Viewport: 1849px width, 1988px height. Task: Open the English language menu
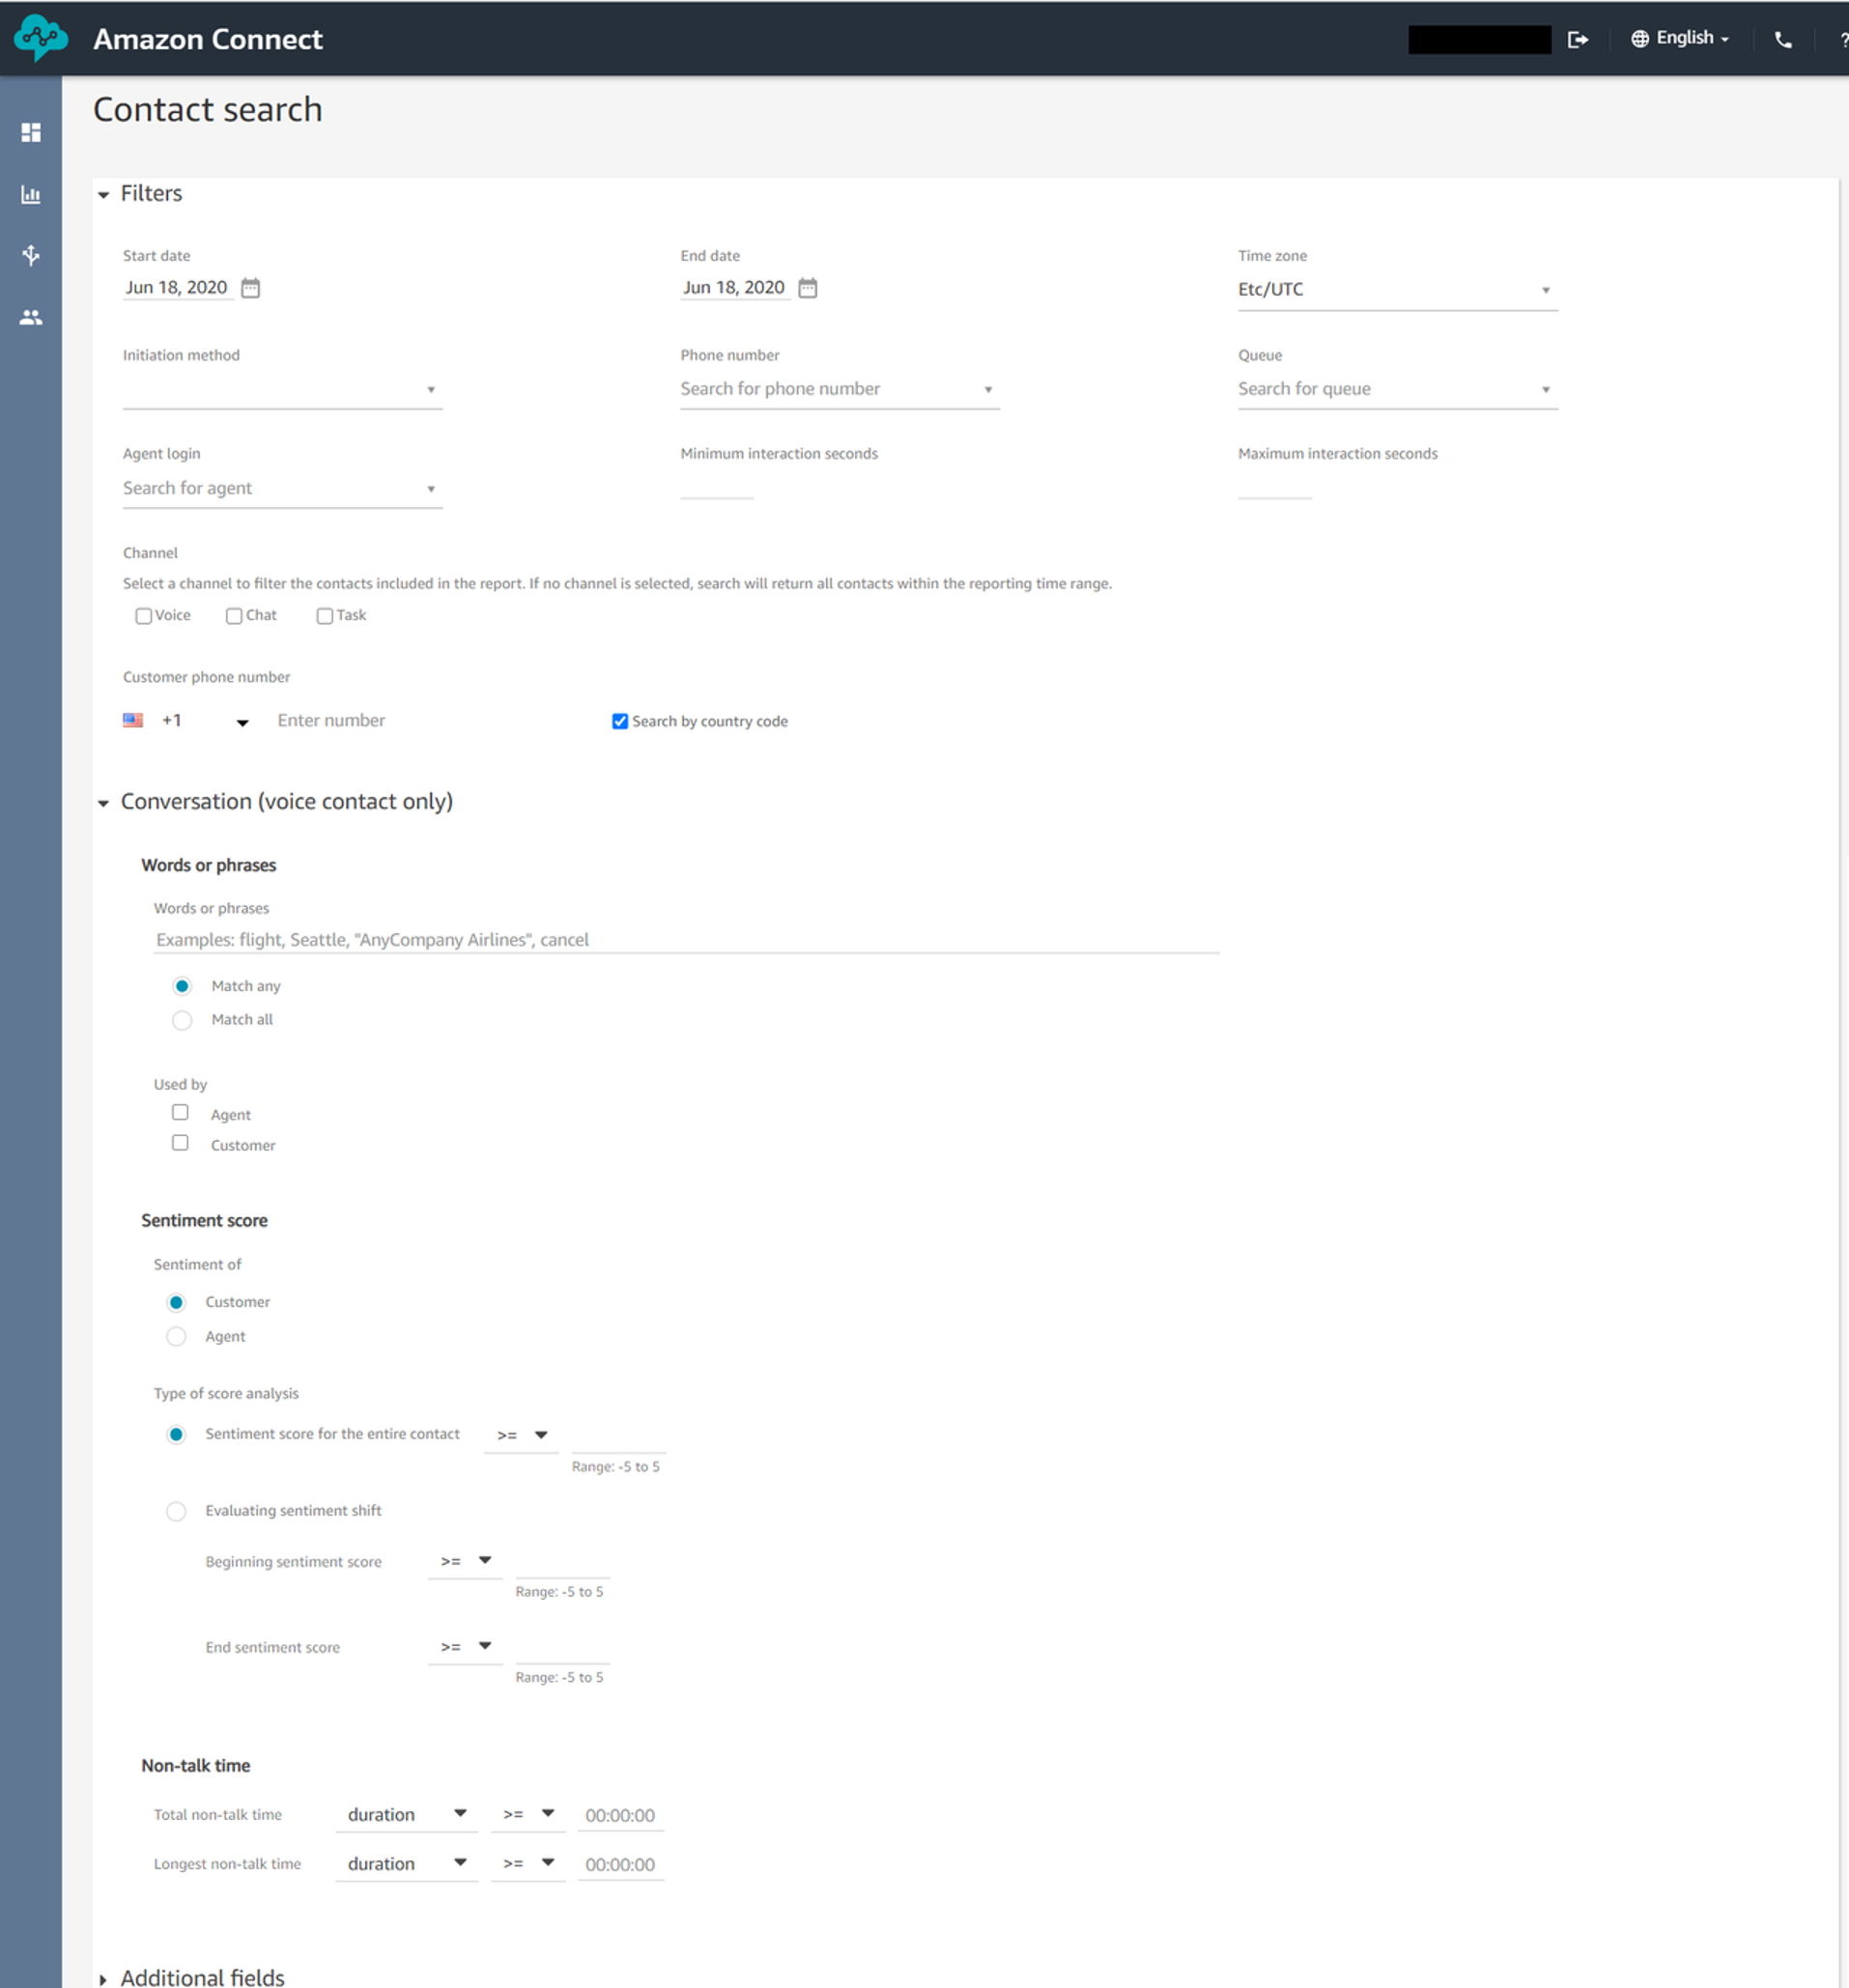1680,38
